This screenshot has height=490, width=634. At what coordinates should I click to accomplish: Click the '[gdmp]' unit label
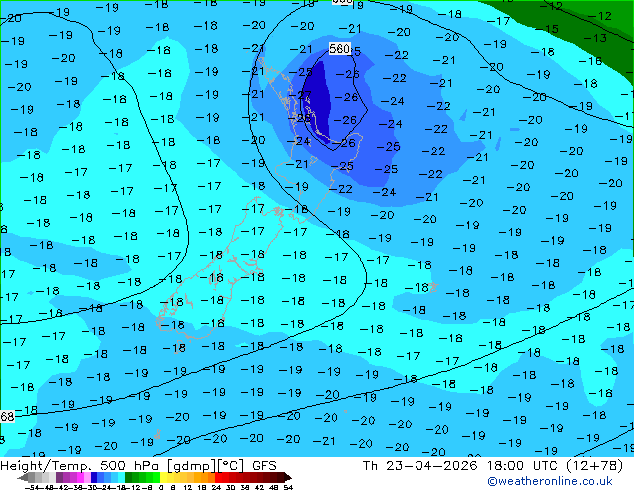(x=191, y=466)
